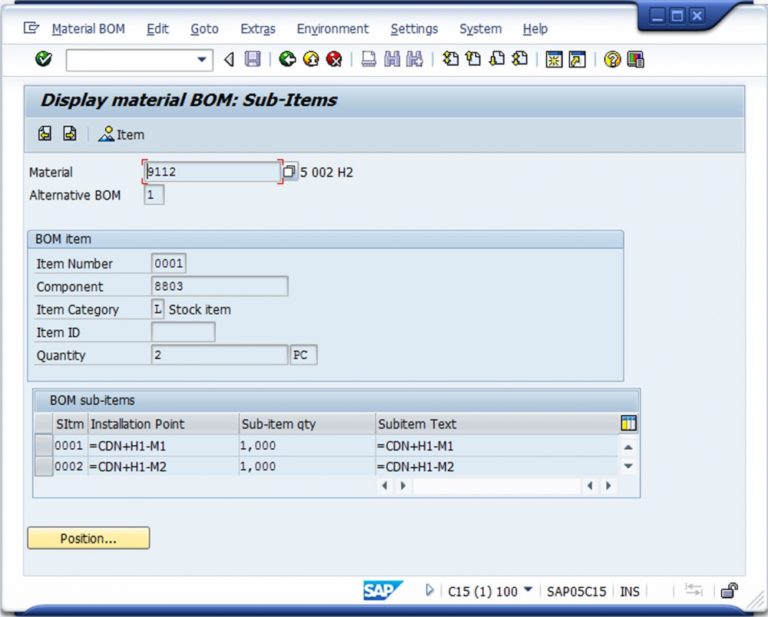Select row selector for sub-item 0002
The height and width of the screenshot is (617, 768).
pyautogui.click(x=44, y=467)
